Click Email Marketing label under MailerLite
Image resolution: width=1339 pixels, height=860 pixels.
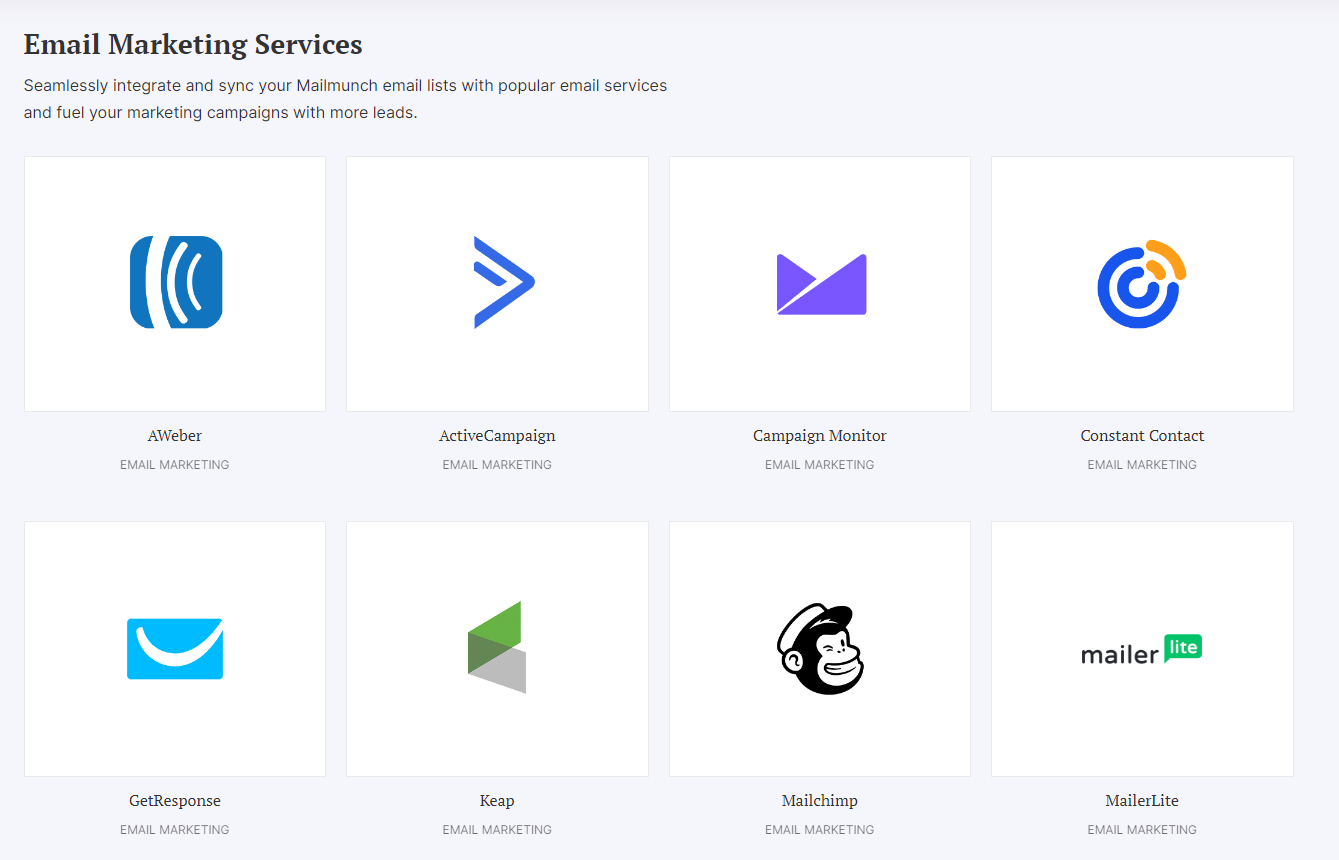pyautogui.click(x=1142, y=830)
